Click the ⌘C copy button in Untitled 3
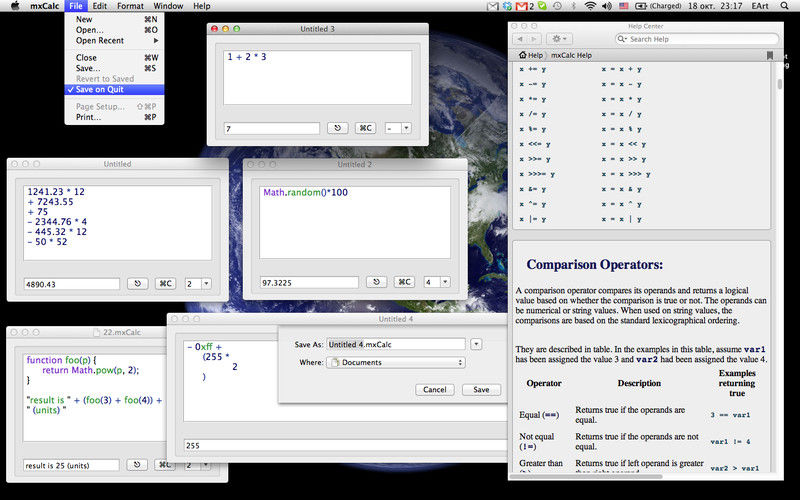 point(365,128)
